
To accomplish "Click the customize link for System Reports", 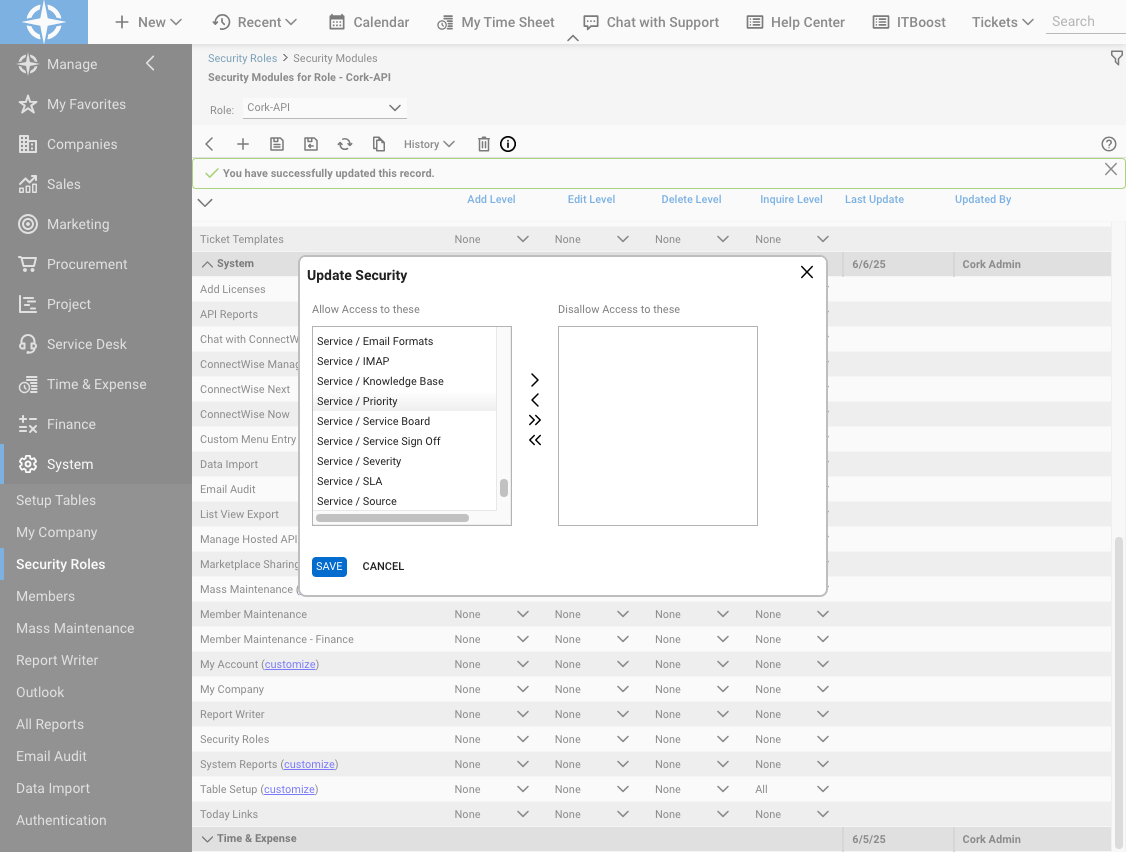I will click(x=310, y=764).
